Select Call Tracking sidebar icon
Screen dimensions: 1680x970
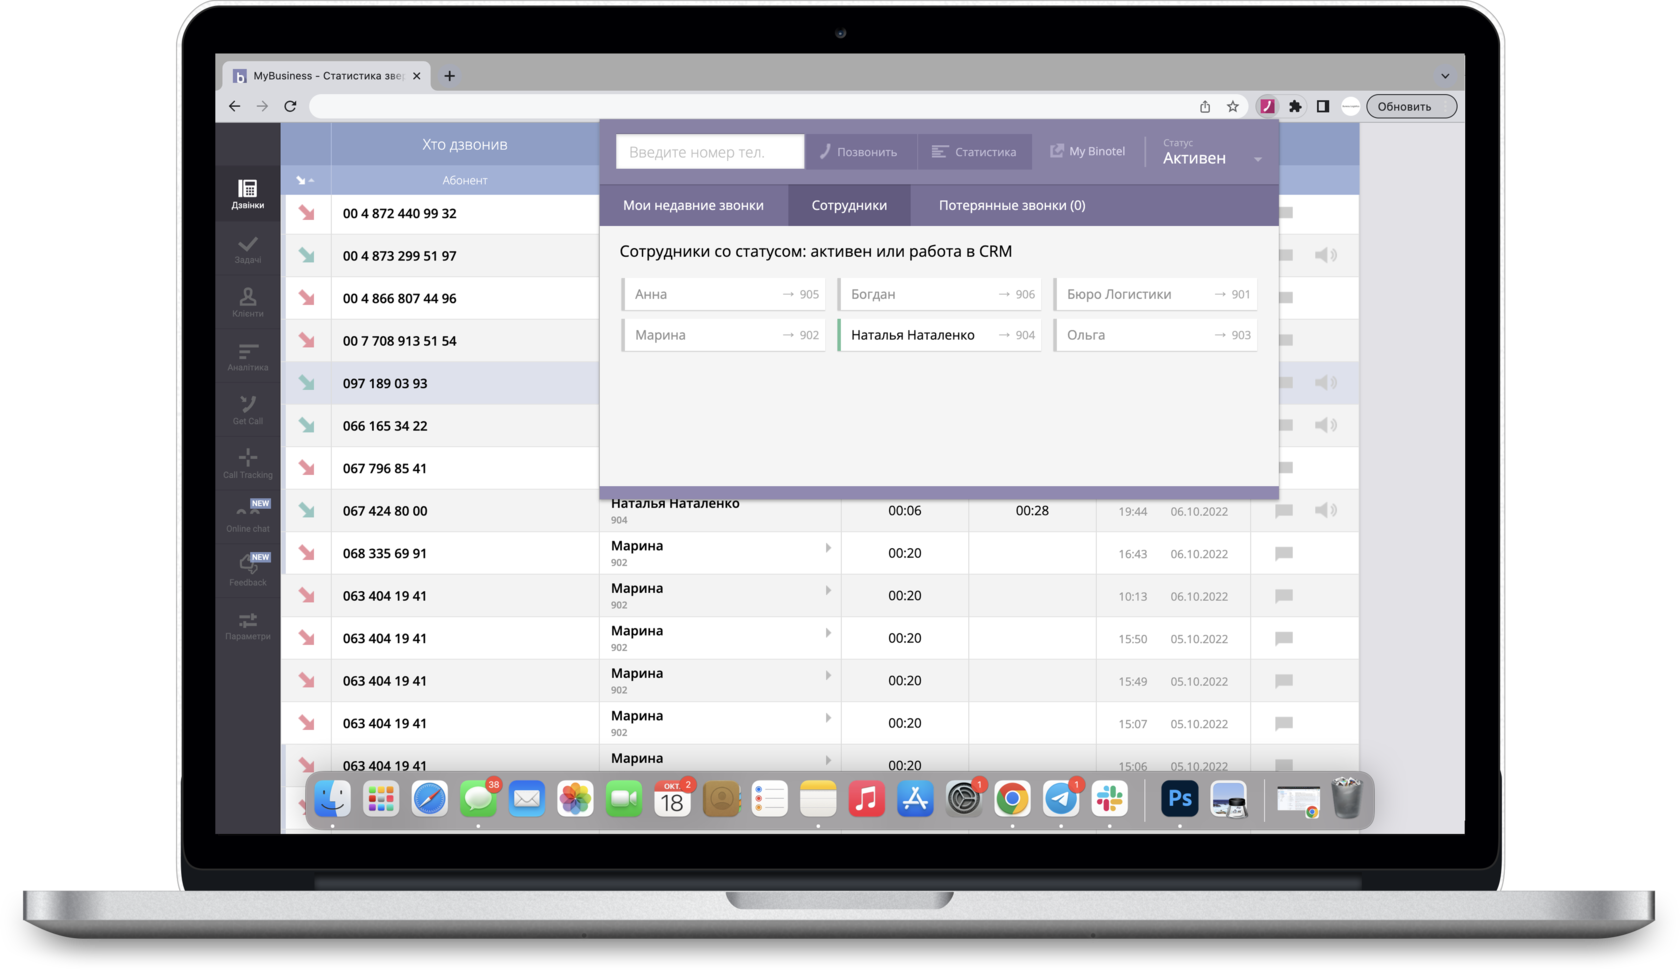247,464
